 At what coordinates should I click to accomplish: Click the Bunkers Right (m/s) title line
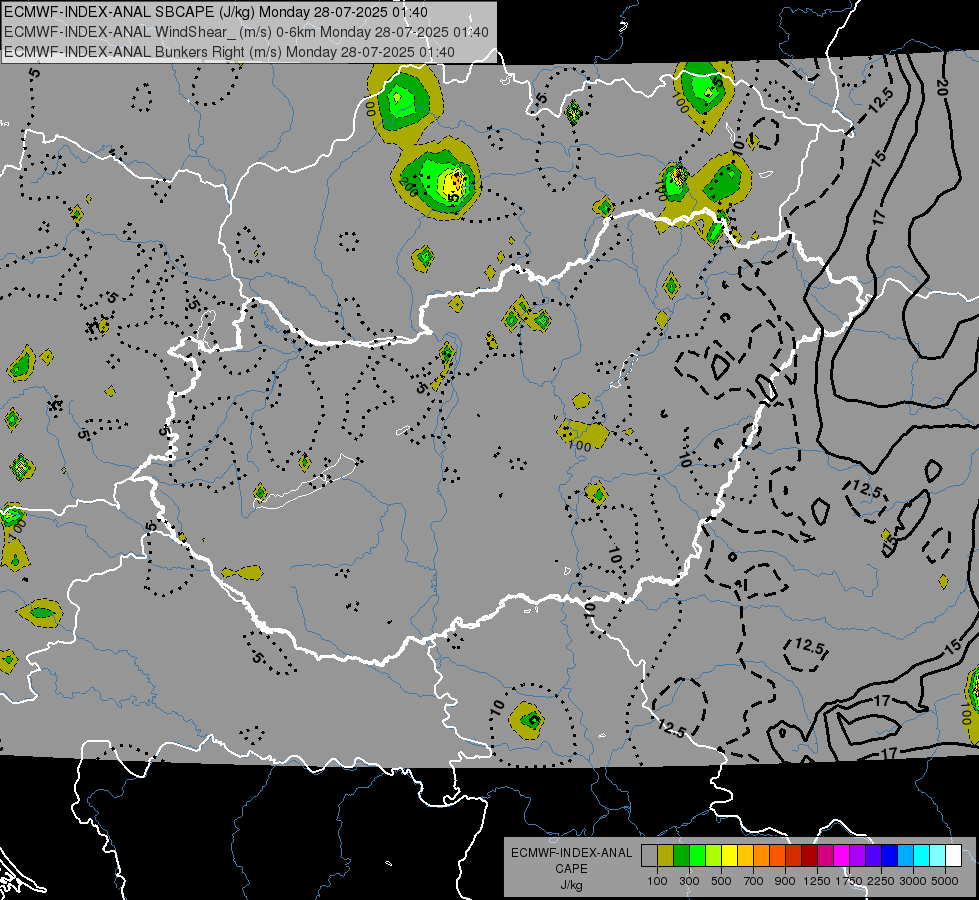click(x=229, y=52)
